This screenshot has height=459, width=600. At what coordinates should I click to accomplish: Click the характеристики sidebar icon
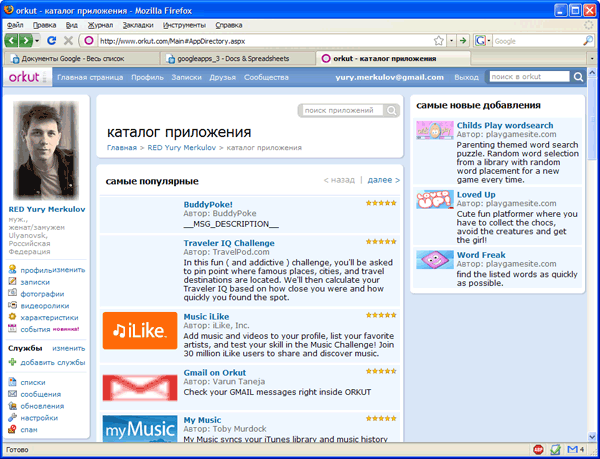click(x=13, y=317)
